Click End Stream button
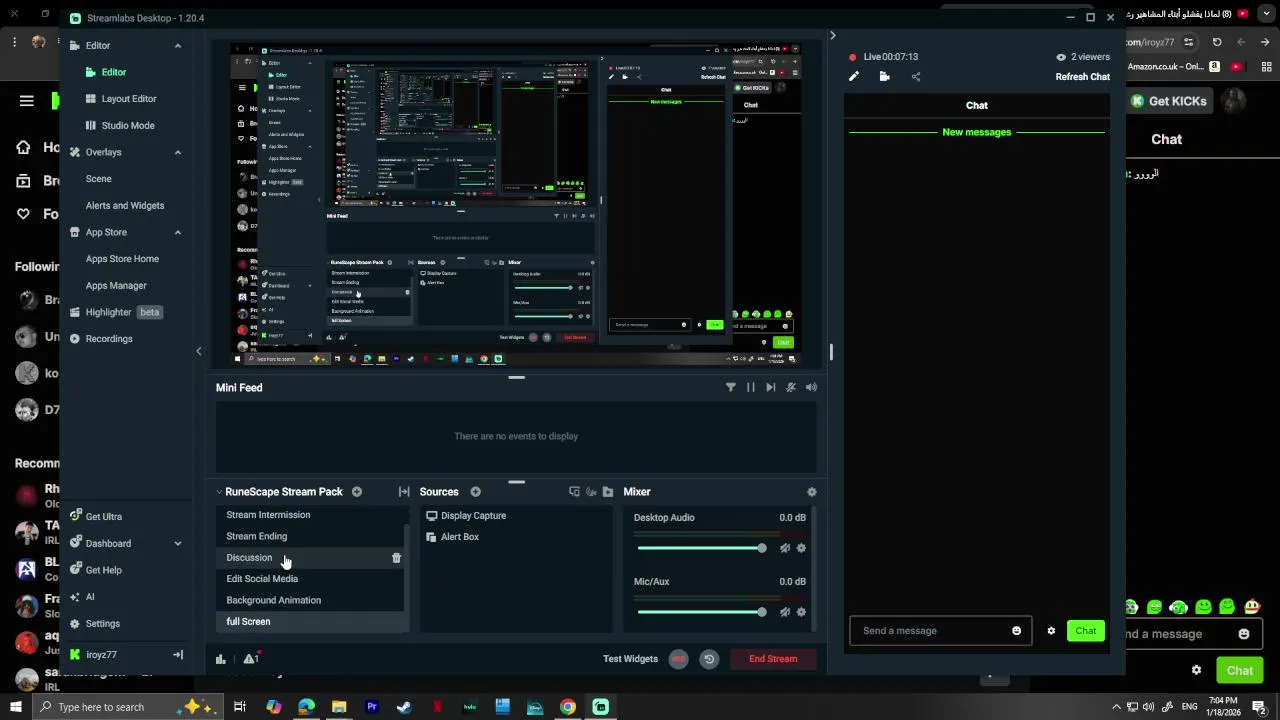Image resolution: width=1280 pixels, height=720 pixels. (773, 659)
